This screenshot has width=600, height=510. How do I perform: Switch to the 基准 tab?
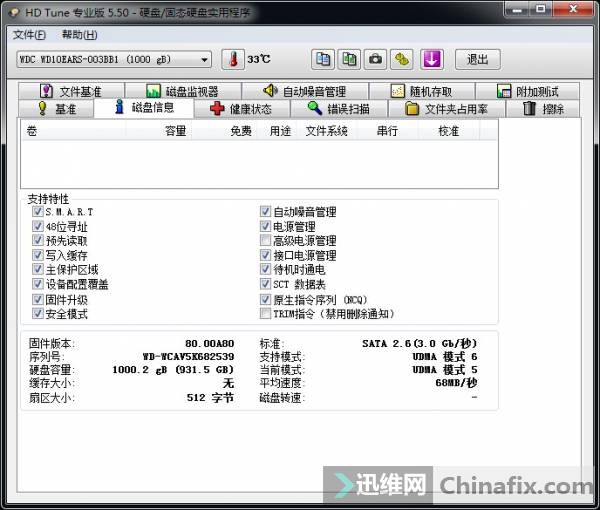tap(56, 109)
